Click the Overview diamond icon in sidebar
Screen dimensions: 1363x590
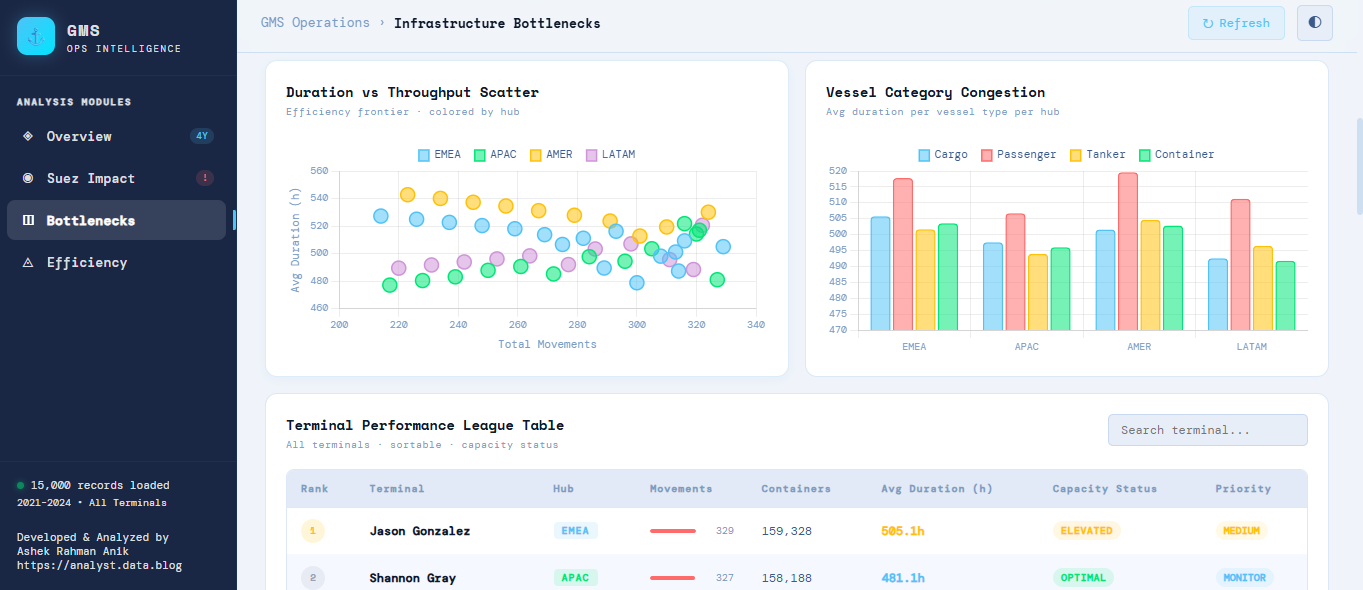(28, 136)
